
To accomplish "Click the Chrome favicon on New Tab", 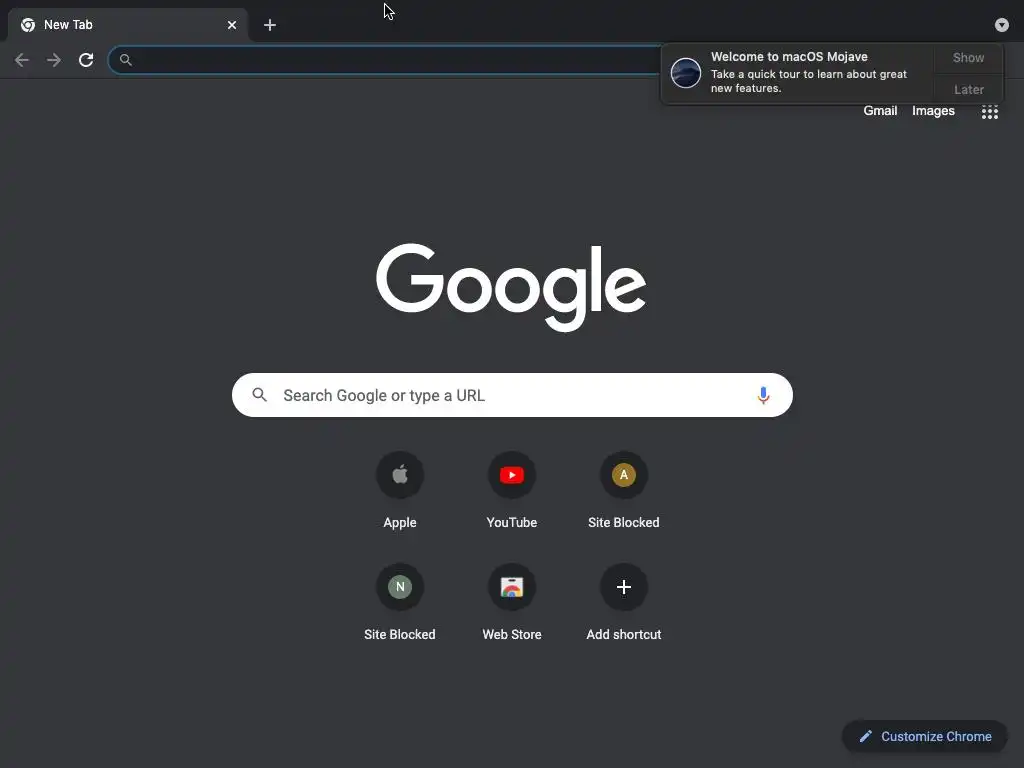I will point(28,25).
